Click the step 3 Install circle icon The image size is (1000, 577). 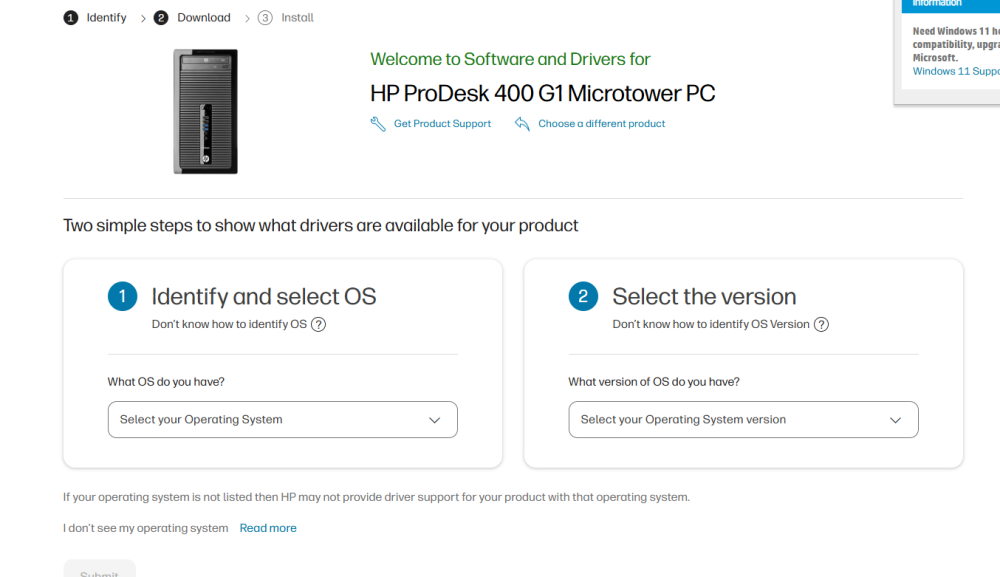click(x=265, y=18)
